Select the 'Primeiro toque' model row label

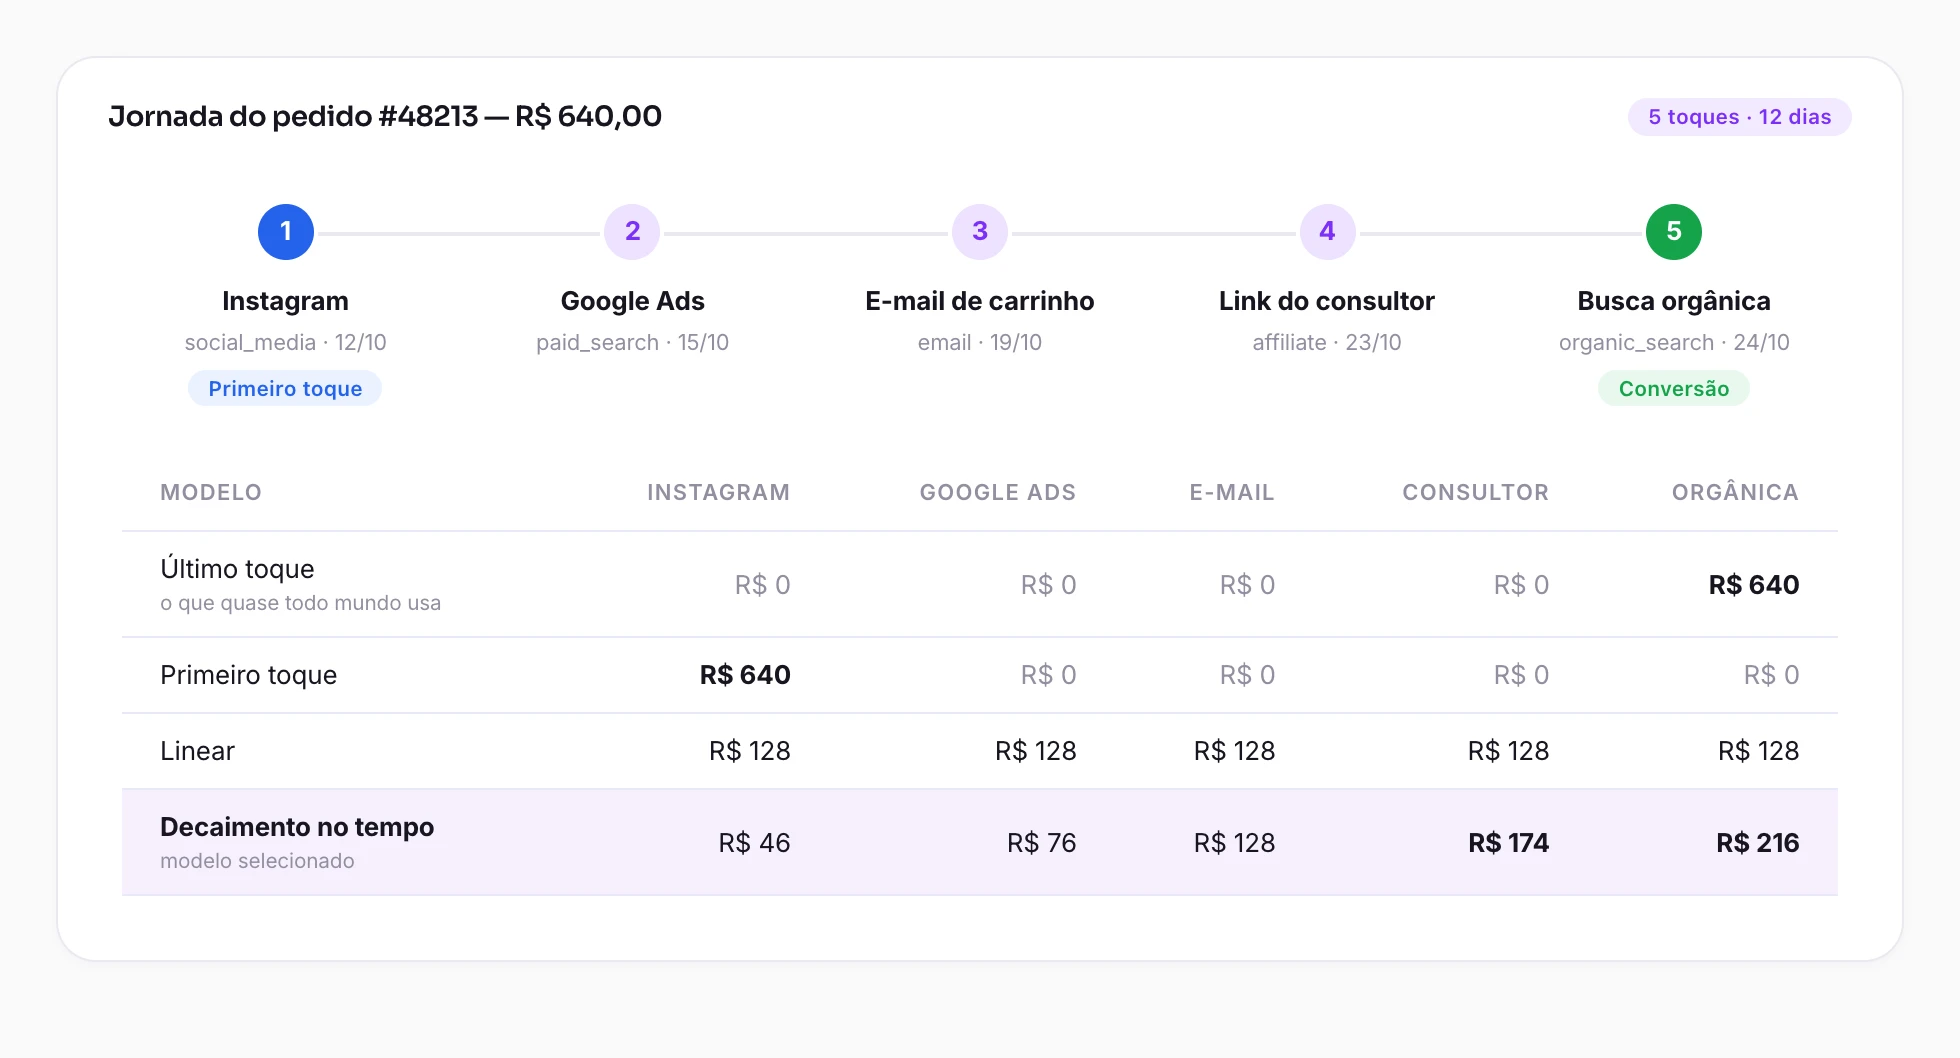click(x=248, y=675)
